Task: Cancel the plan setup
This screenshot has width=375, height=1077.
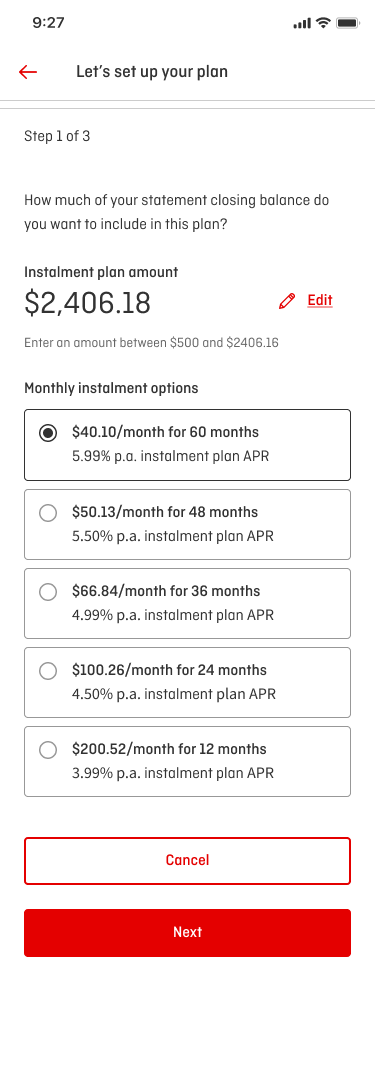Action: coord(188,861)
